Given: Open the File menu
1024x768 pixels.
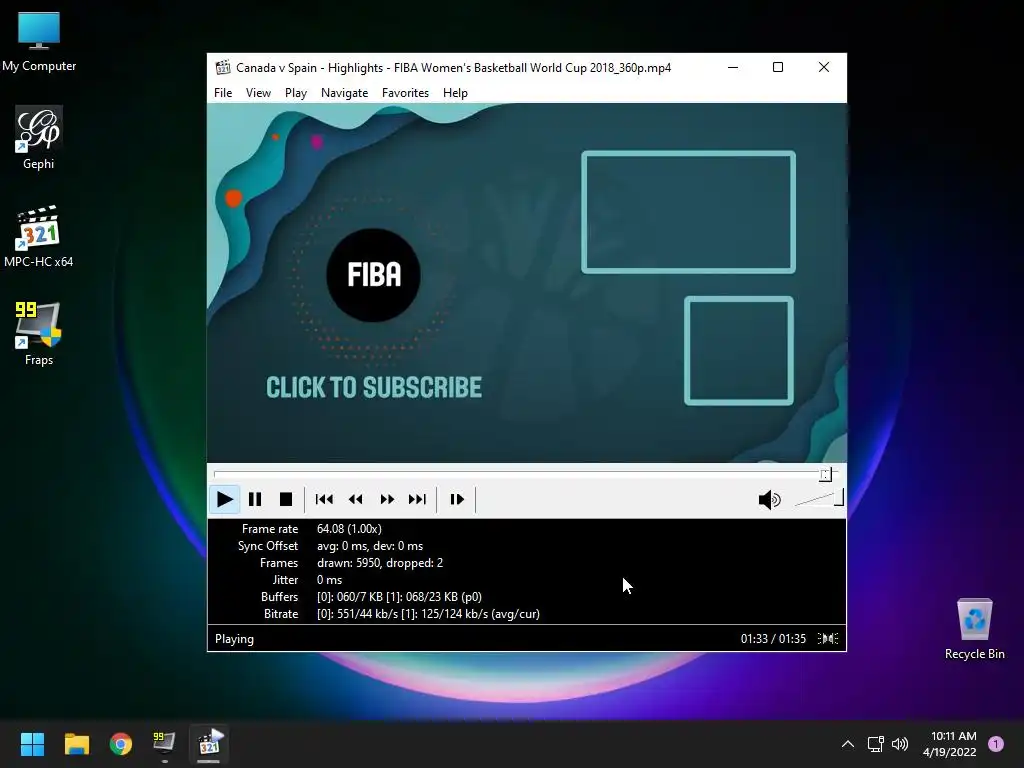Looking at the screenshot, I should (223, 93).
